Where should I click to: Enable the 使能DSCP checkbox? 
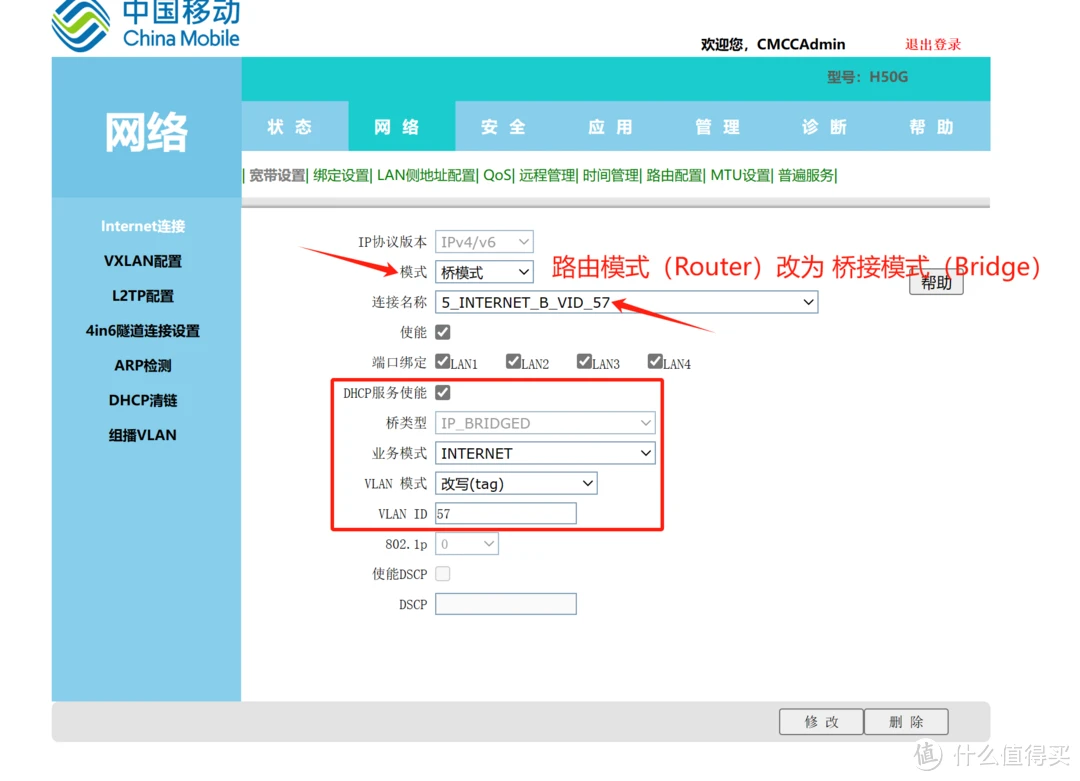(441, 573)
